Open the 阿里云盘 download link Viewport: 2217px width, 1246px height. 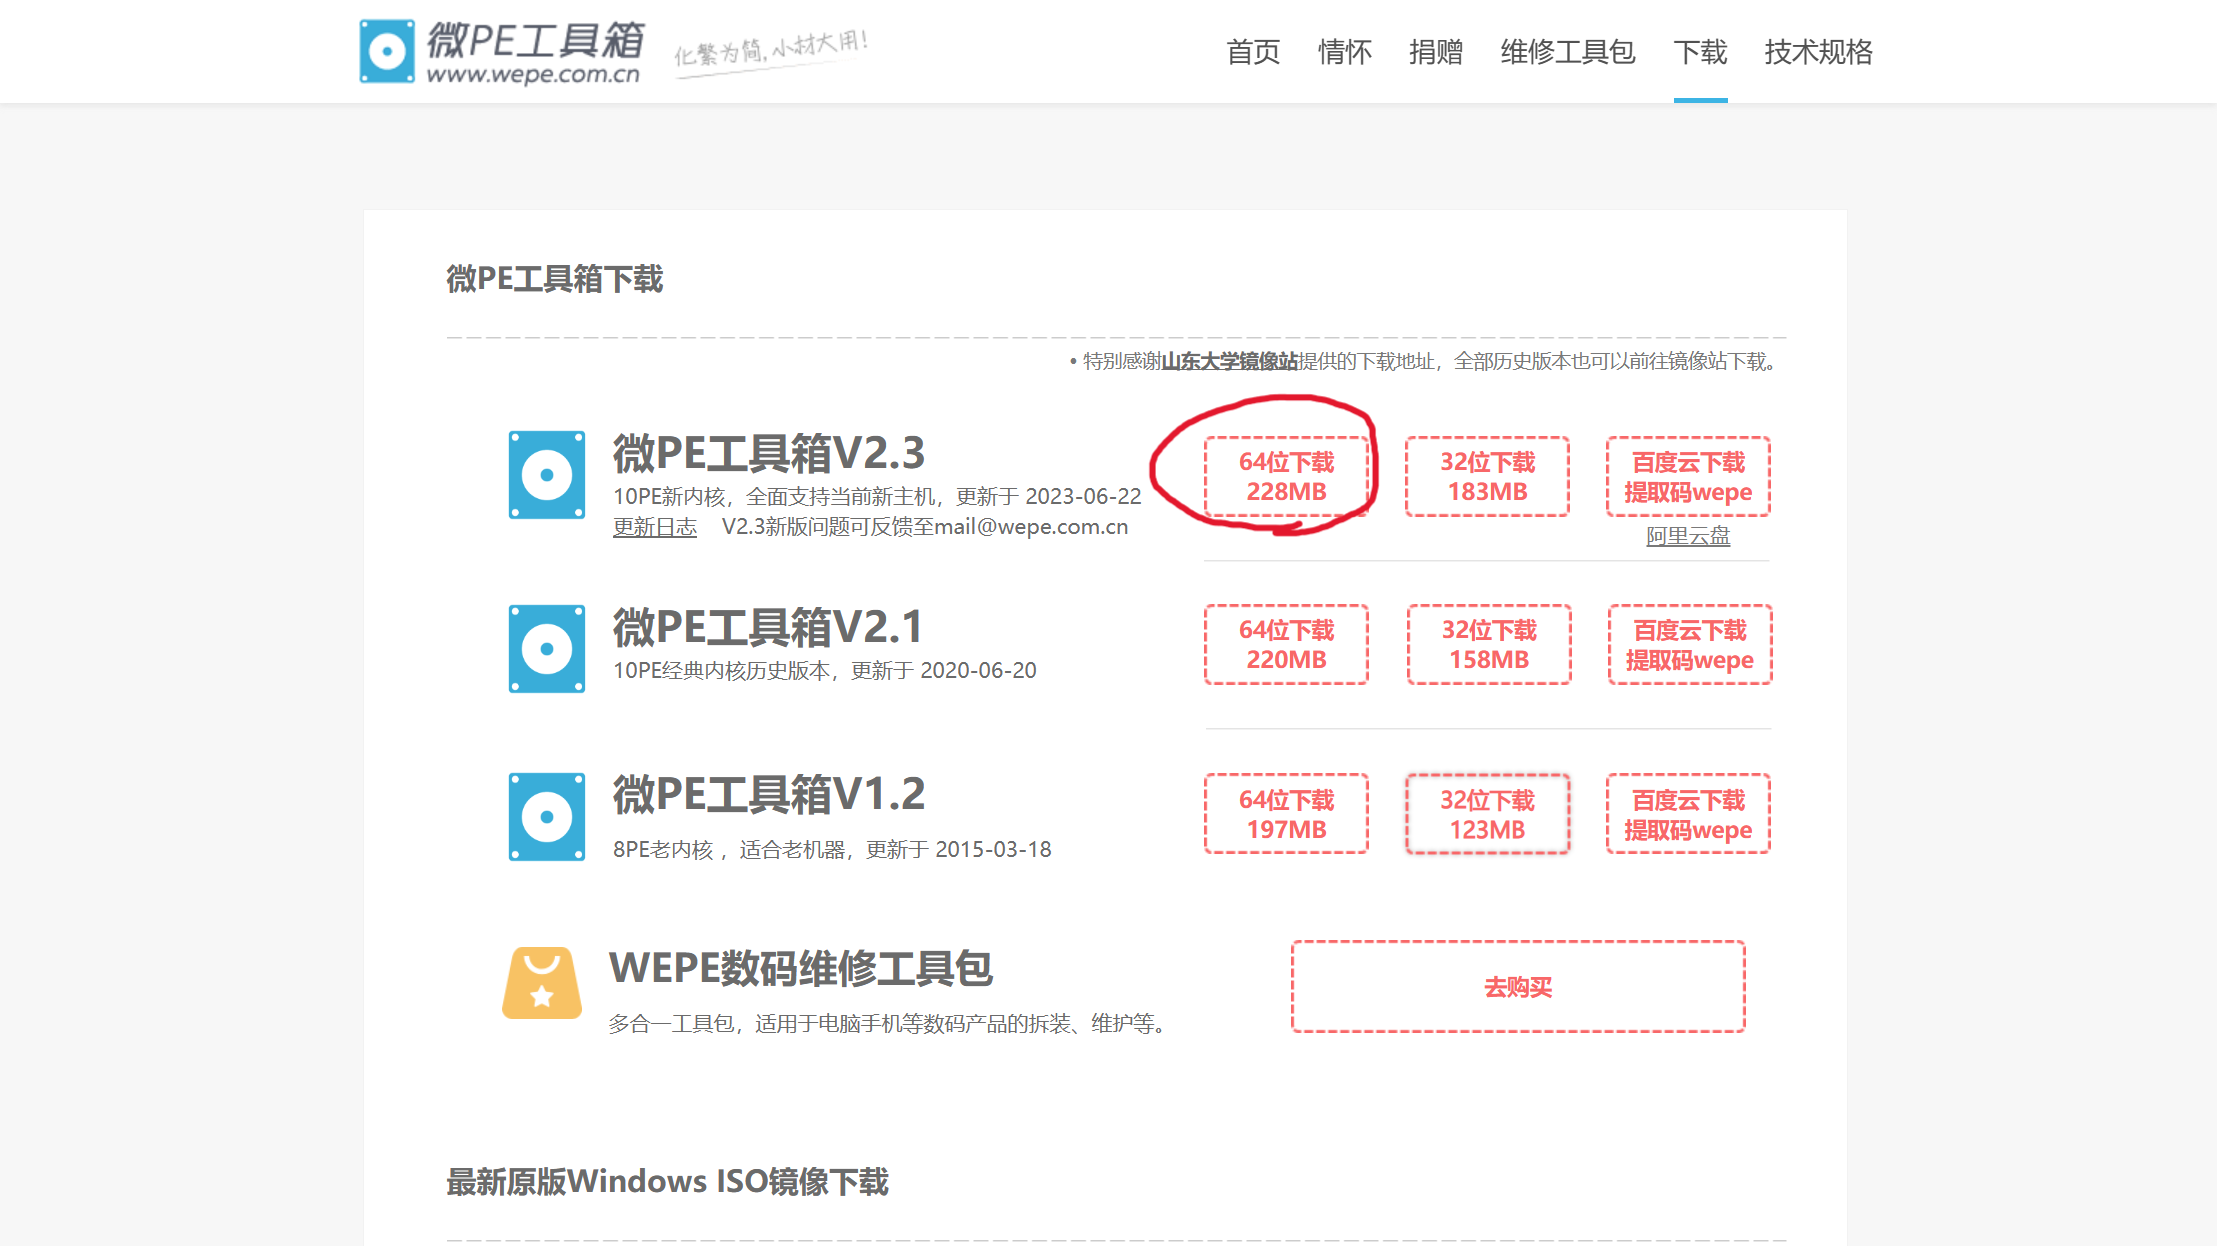[1688, 536]
